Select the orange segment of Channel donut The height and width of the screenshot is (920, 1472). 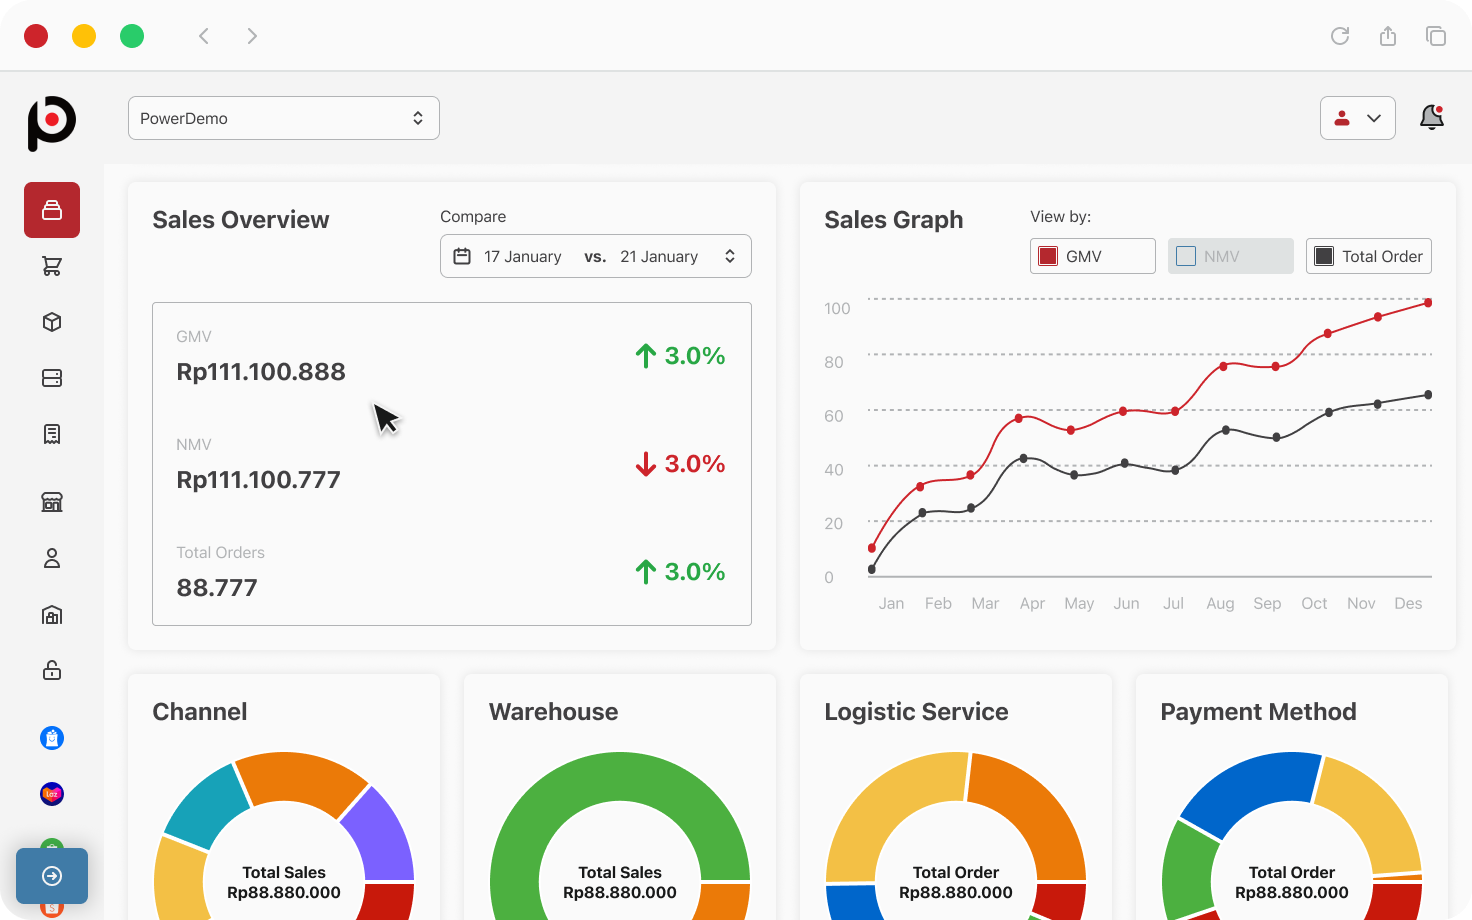coord(302,778)
